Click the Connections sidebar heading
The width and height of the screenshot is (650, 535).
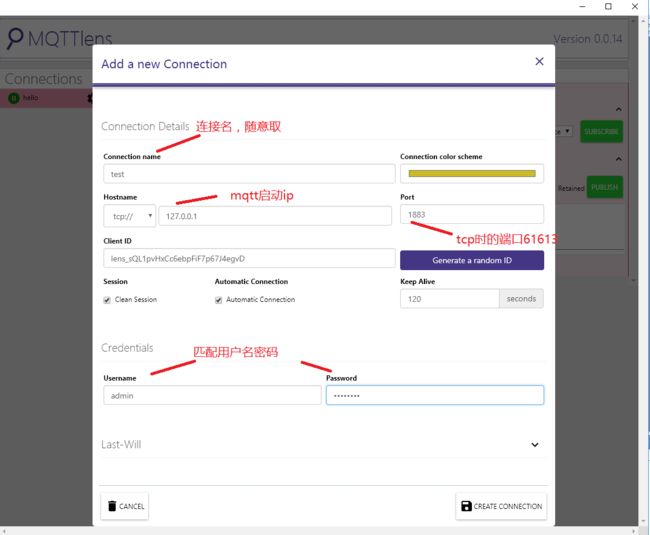(x=43, y=79)
